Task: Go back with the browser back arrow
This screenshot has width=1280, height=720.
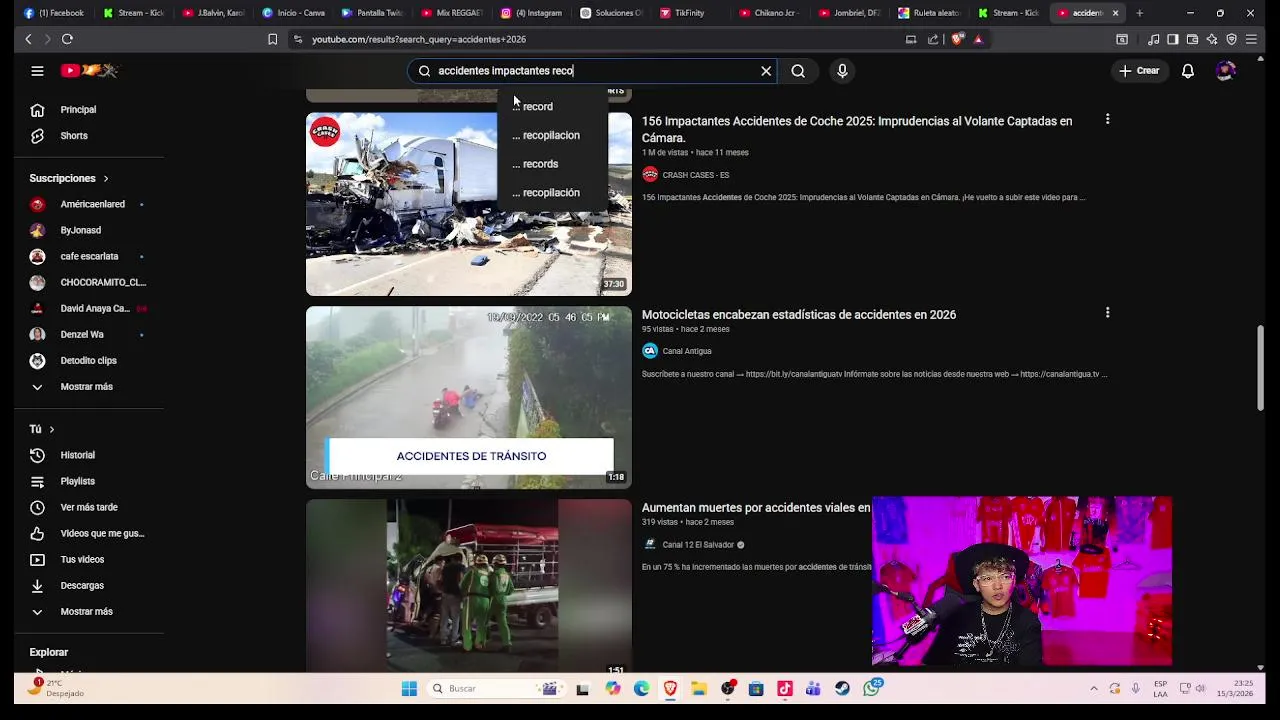Action: click(28, 39)
